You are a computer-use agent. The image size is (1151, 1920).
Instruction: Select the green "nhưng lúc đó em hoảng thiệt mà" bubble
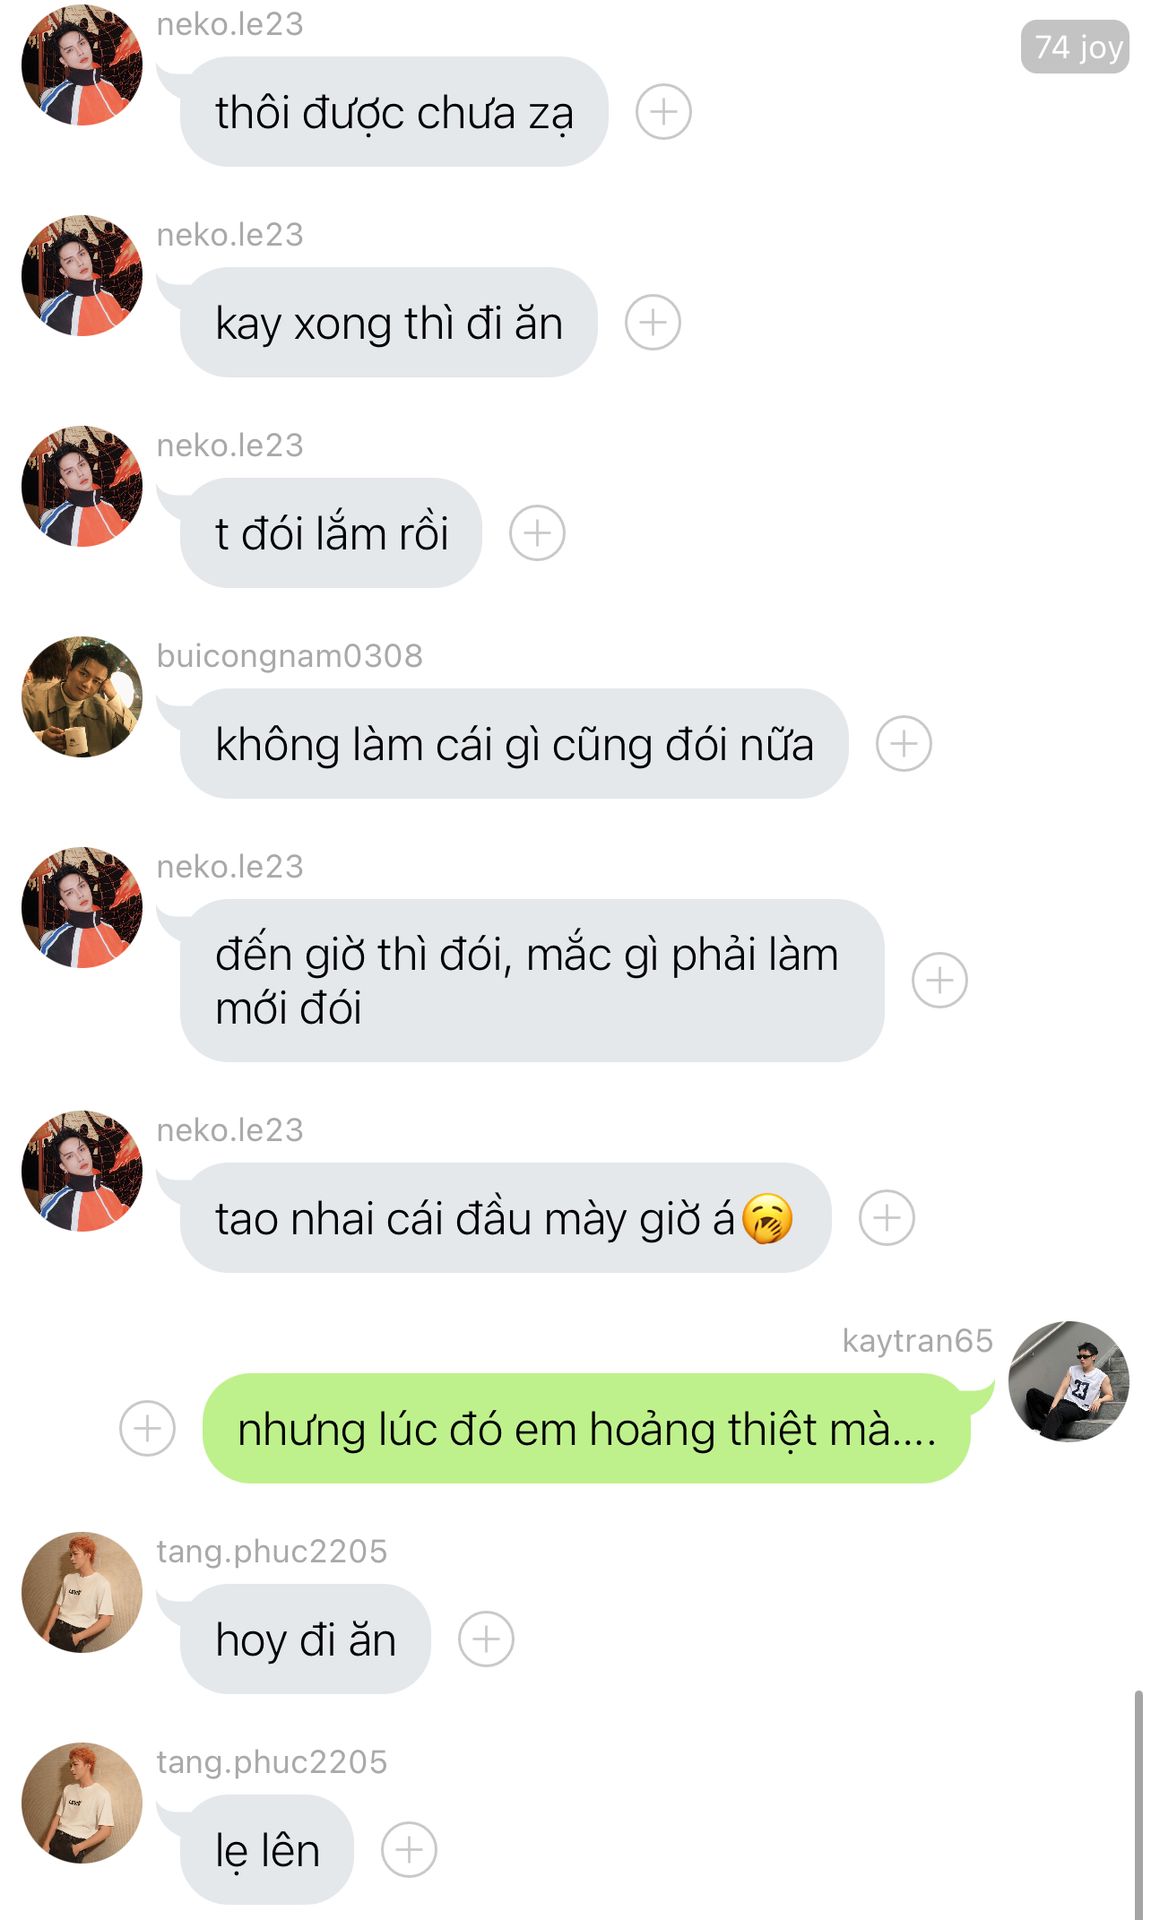[586, 1428]
